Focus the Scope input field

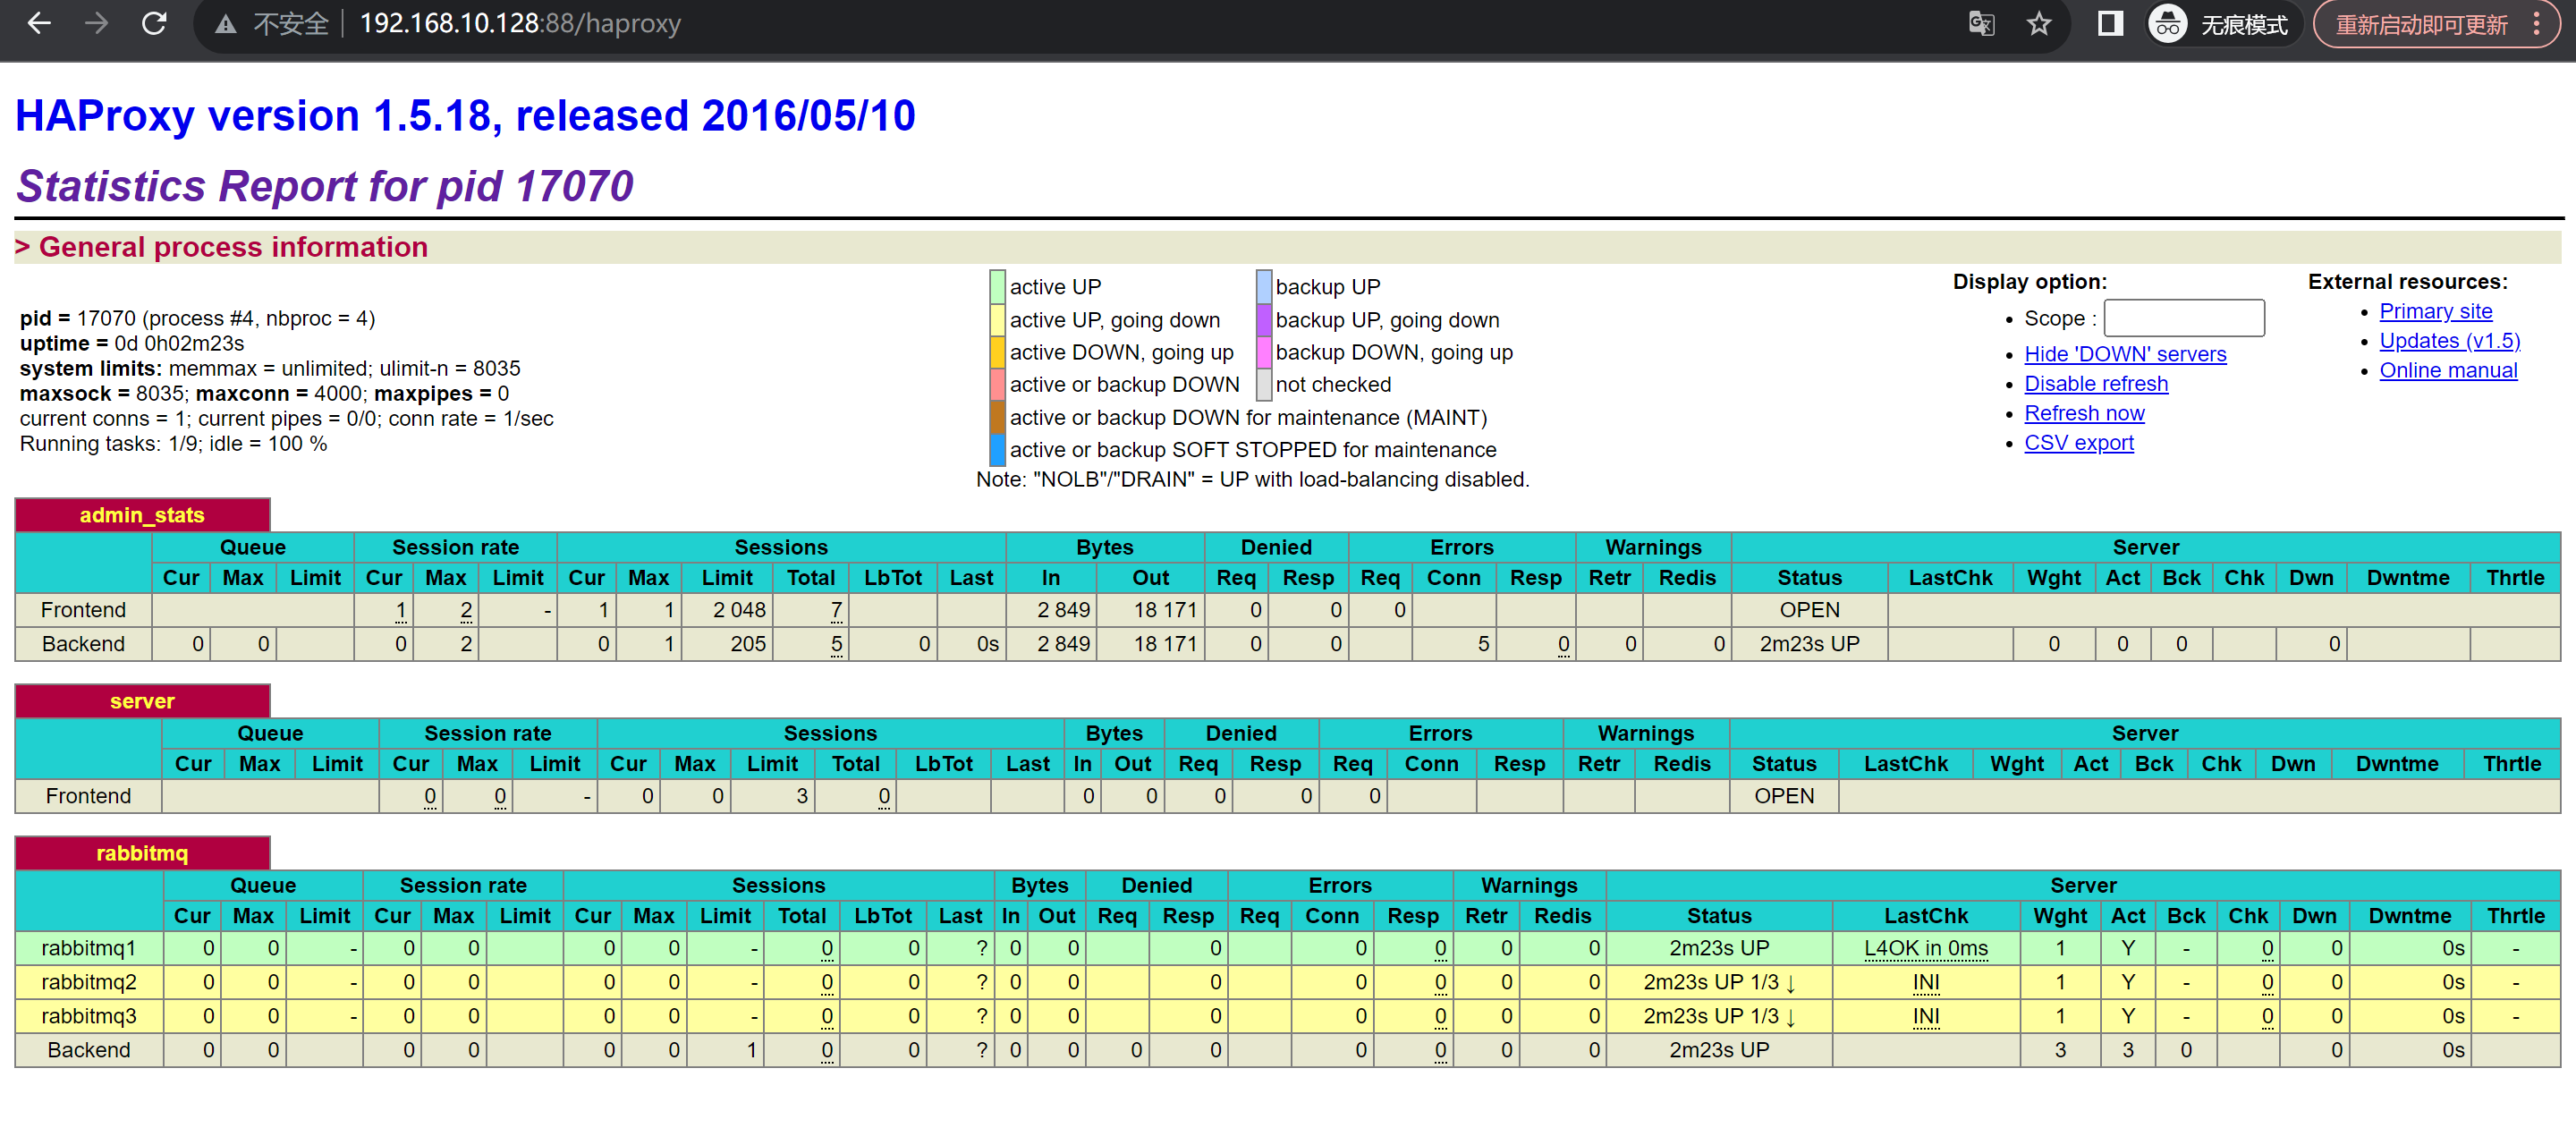[2183, 318]
